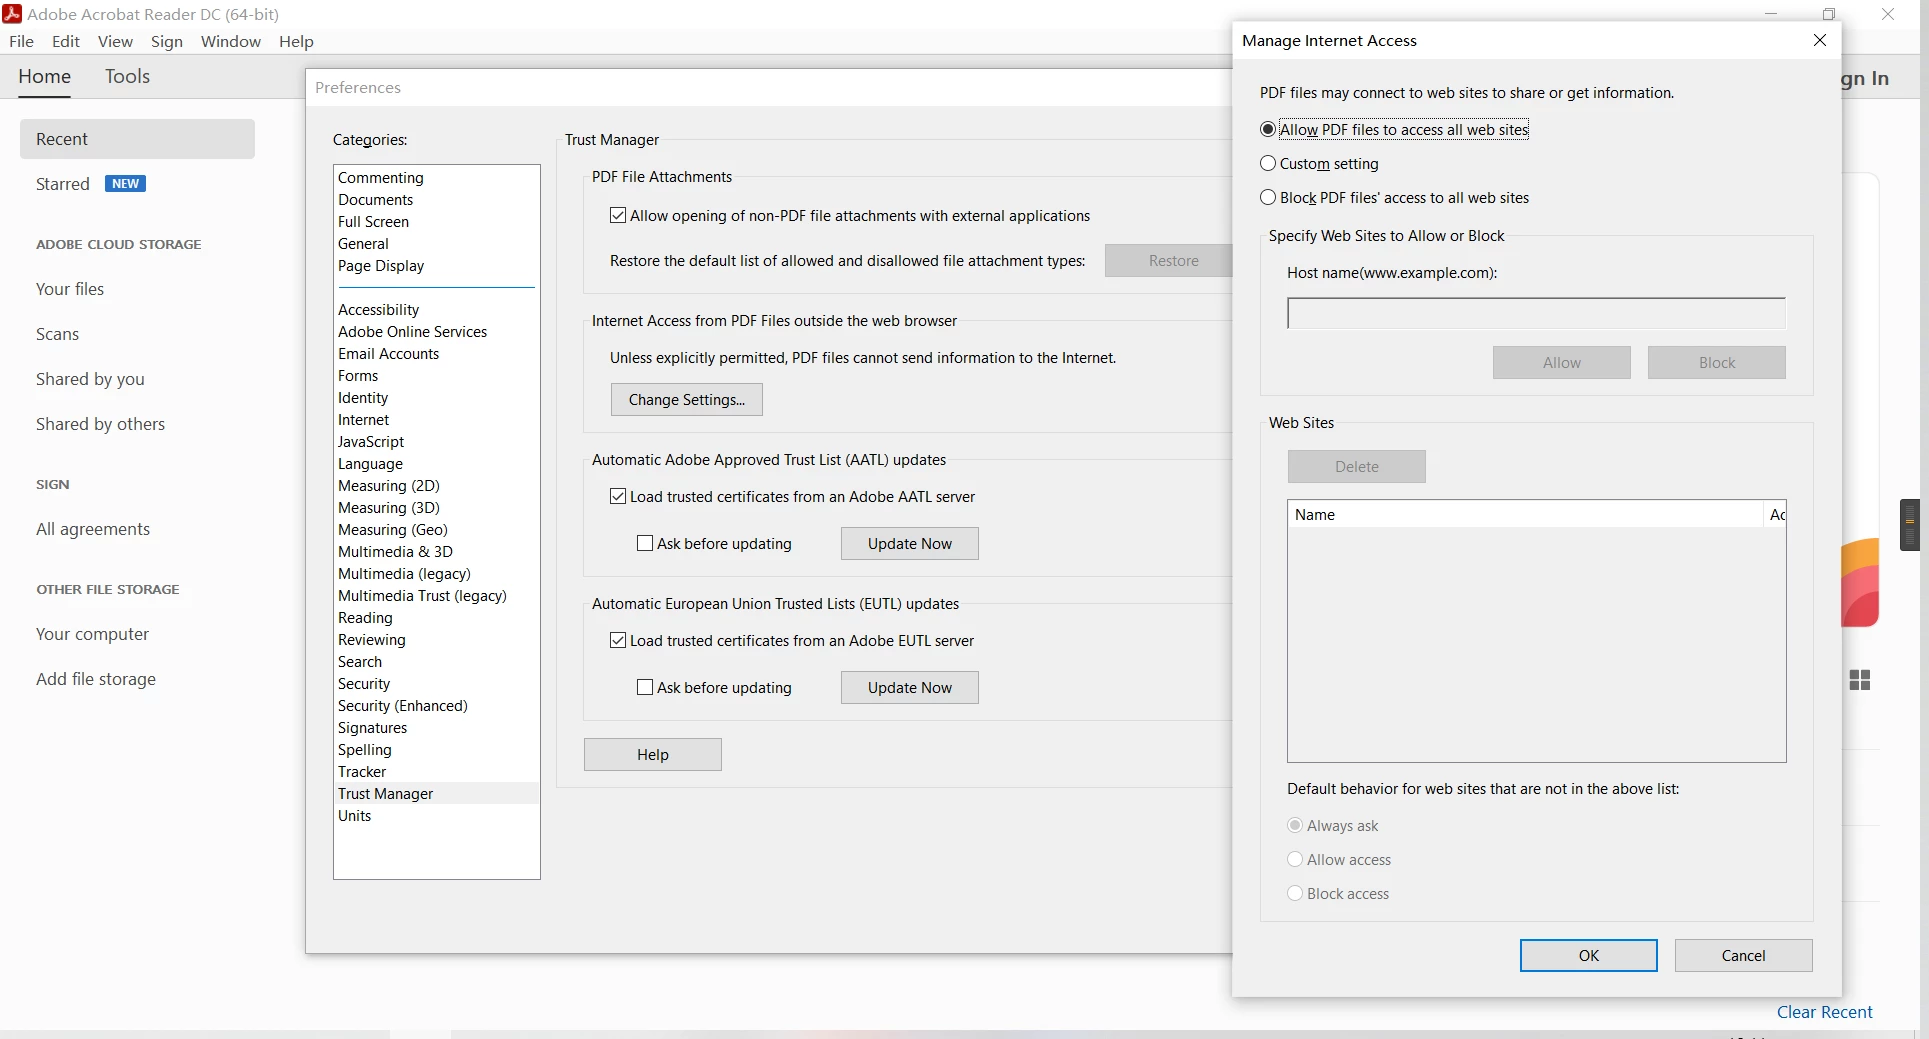This screenshot has height=1039, width=1929.
Task: Click the OK button in Manage Internet Access
Action: coord(1589,955)
